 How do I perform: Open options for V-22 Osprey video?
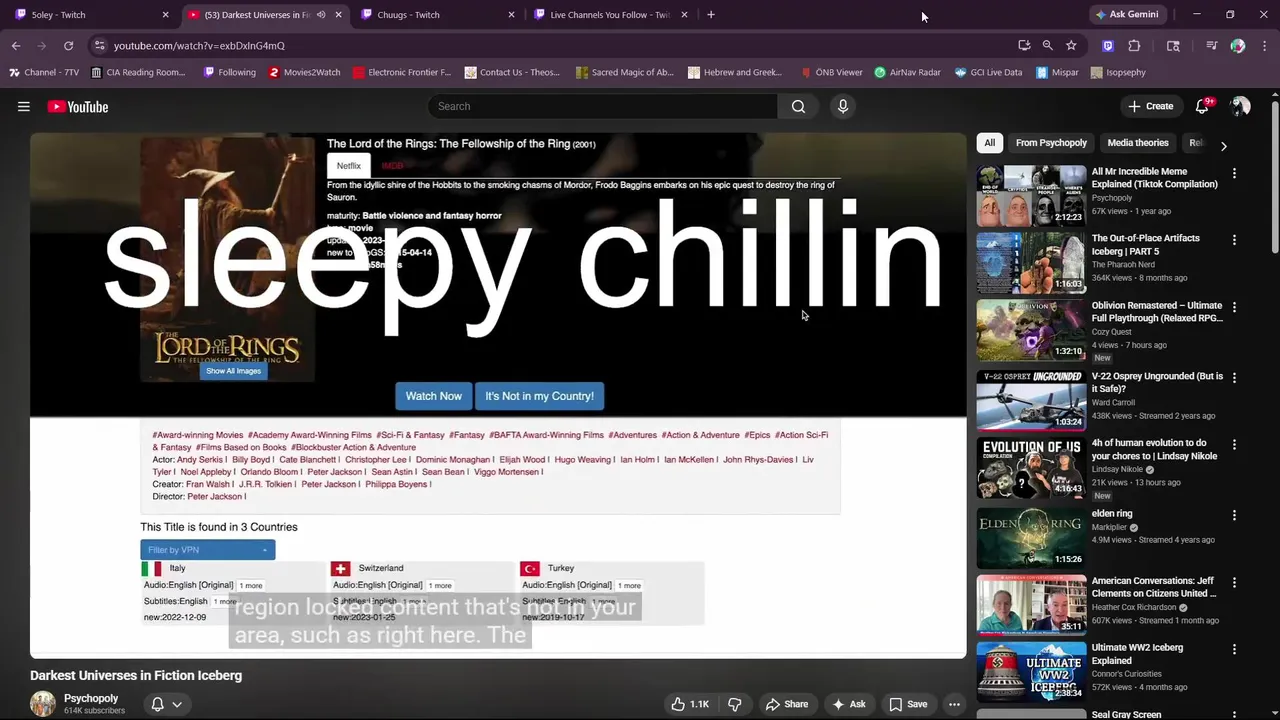(x=1234, y=378)
